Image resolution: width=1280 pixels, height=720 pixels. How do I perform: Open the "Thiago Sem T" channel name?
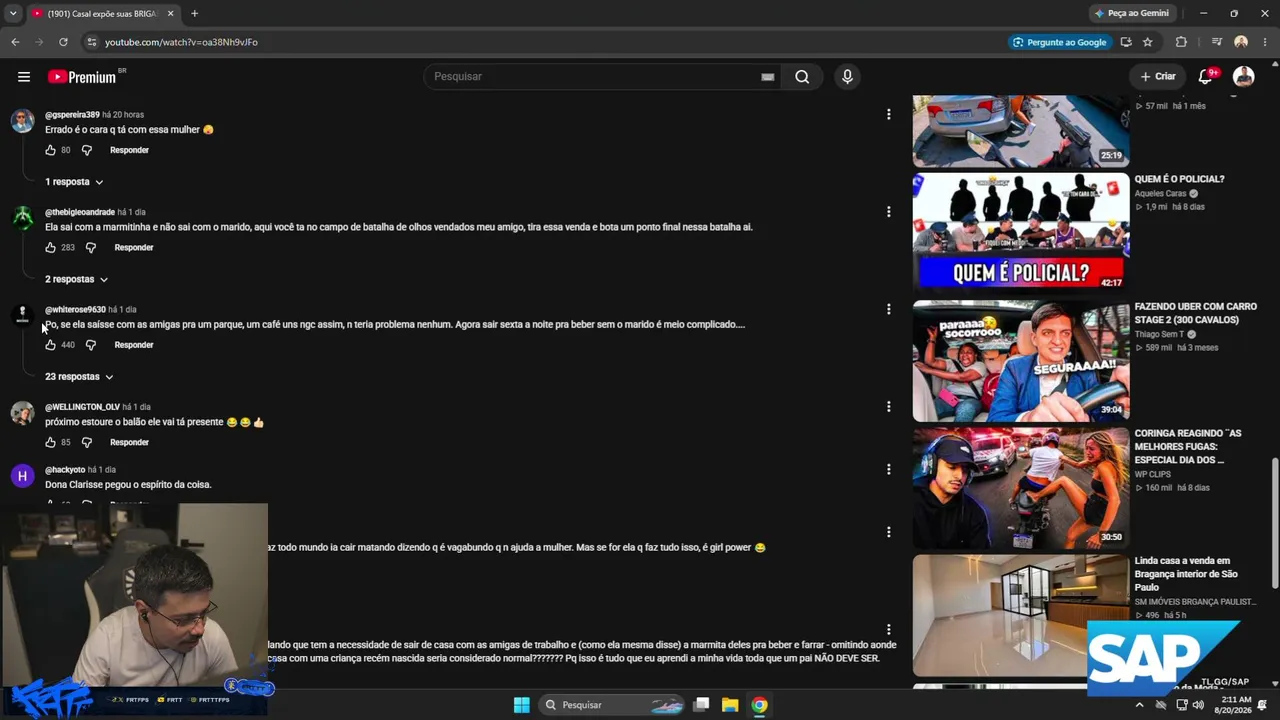1159,335
